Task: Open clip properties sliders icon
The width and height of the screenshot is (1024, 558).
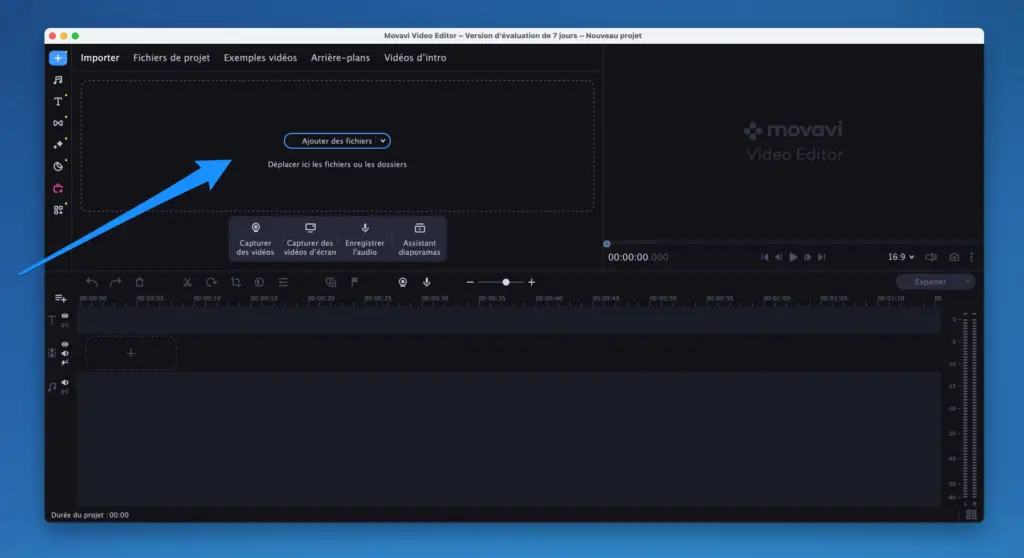Action: (283, 282)
